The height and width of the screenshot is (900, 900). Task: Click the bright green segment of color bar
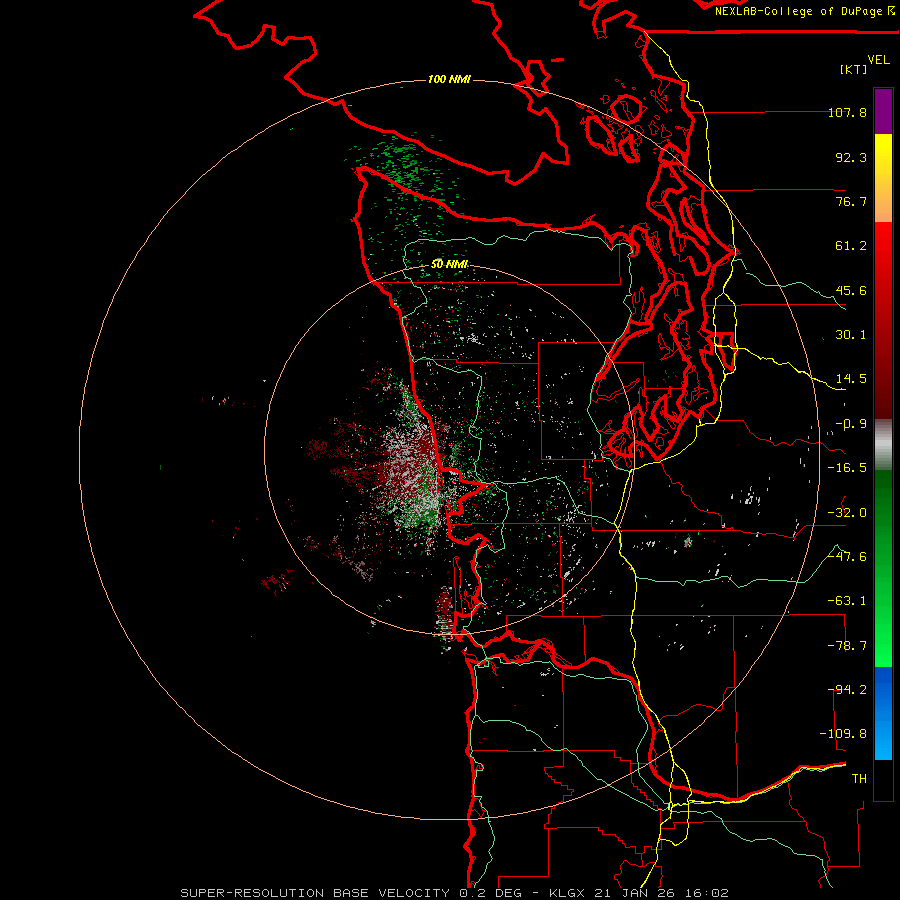(x=883, y=568)
